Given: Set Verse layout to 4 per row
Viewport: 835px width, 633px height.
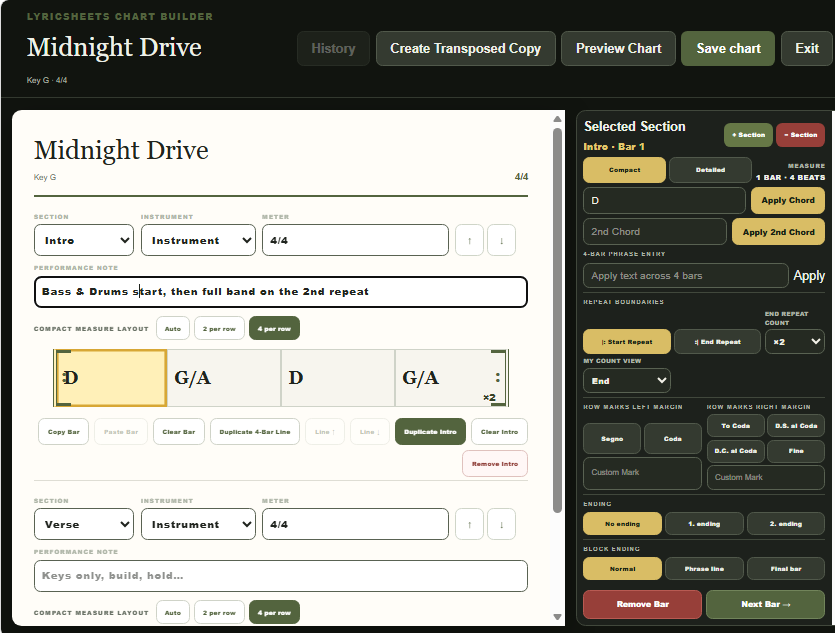Looking at the screenshot, I should 274,612.
